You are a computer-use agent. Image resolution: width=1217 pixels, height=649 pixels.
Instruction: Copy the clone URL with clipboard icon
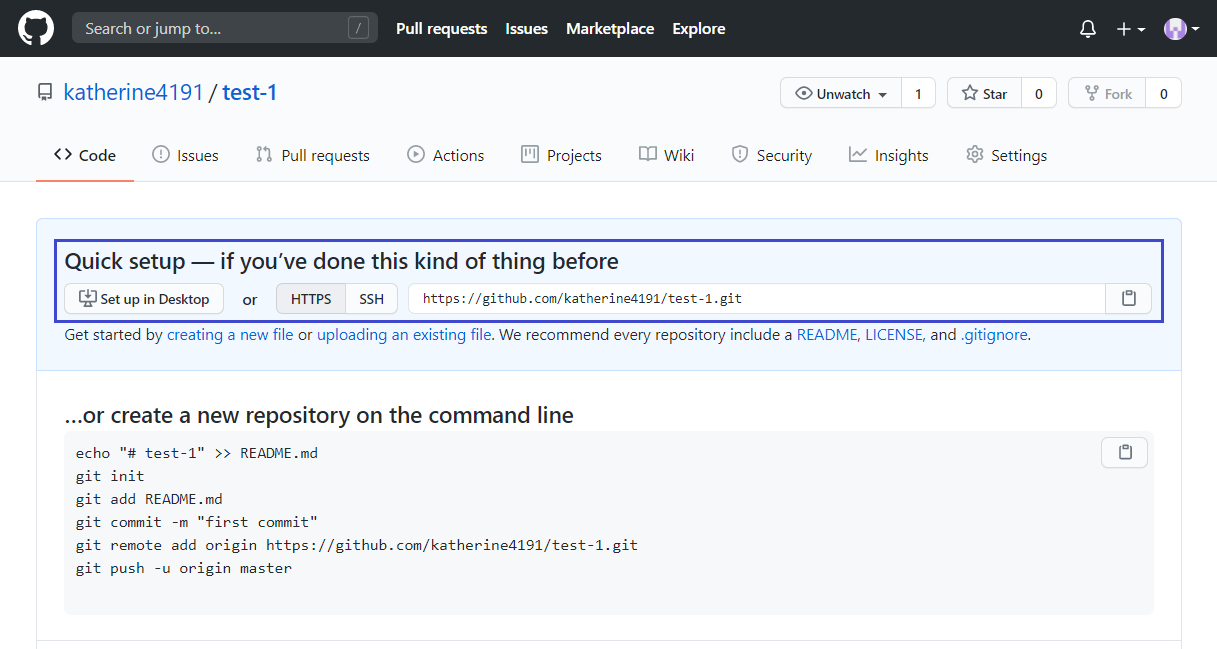(1128, 299)
